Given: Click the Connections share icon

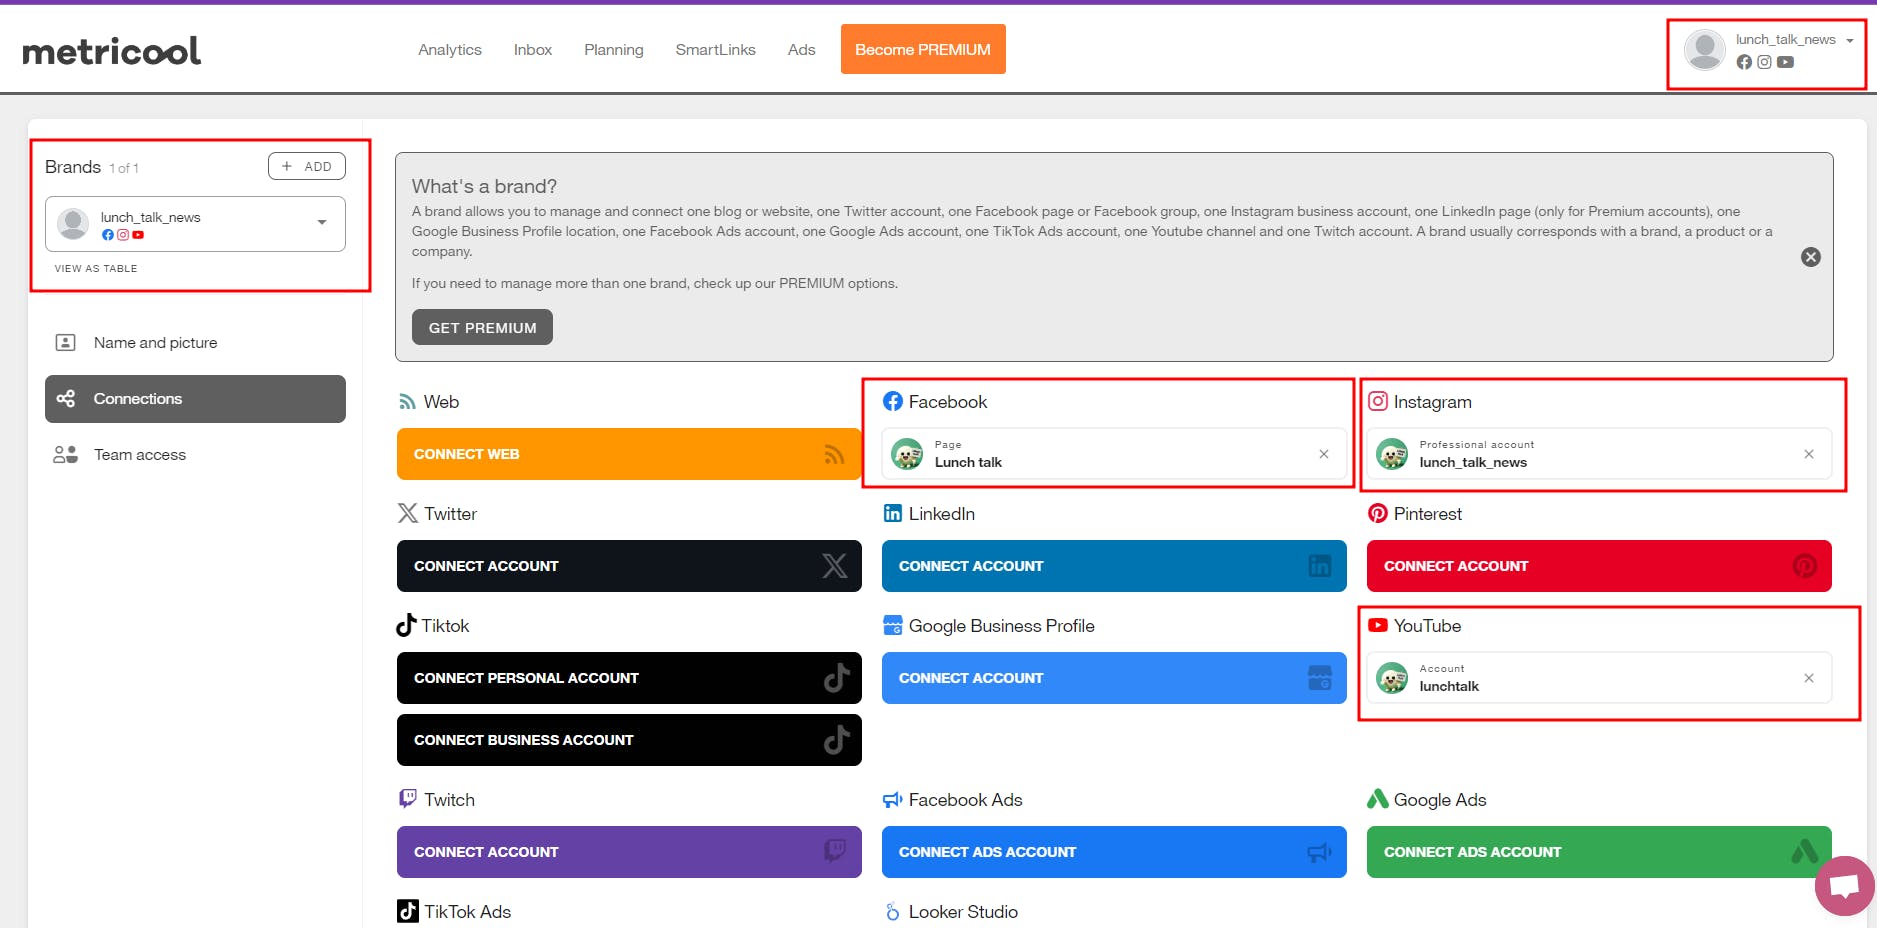Looking at the screenshot, I should pyautogui.click(x=66, y=399).
